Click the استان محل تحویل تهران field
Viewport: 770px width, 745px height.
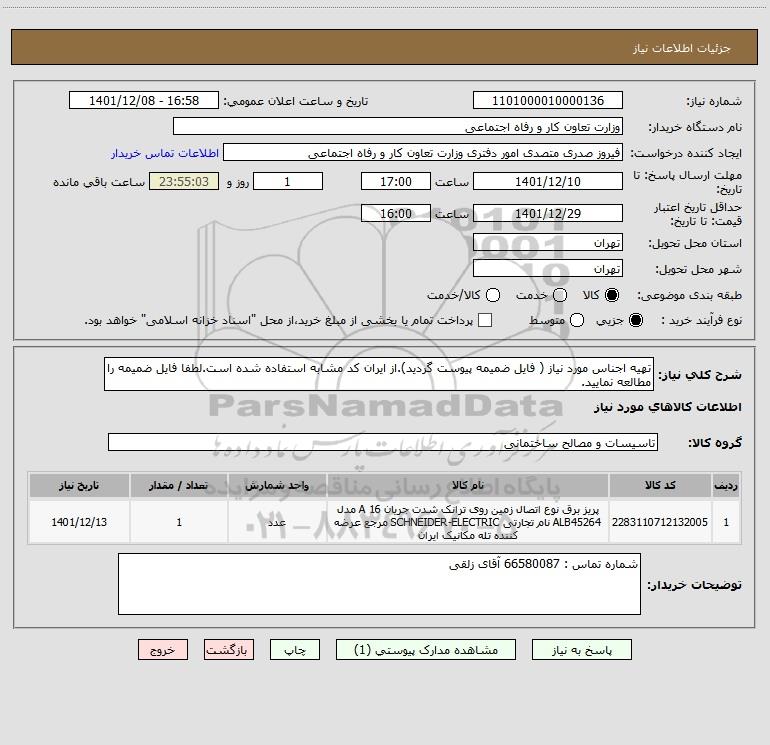548,243
